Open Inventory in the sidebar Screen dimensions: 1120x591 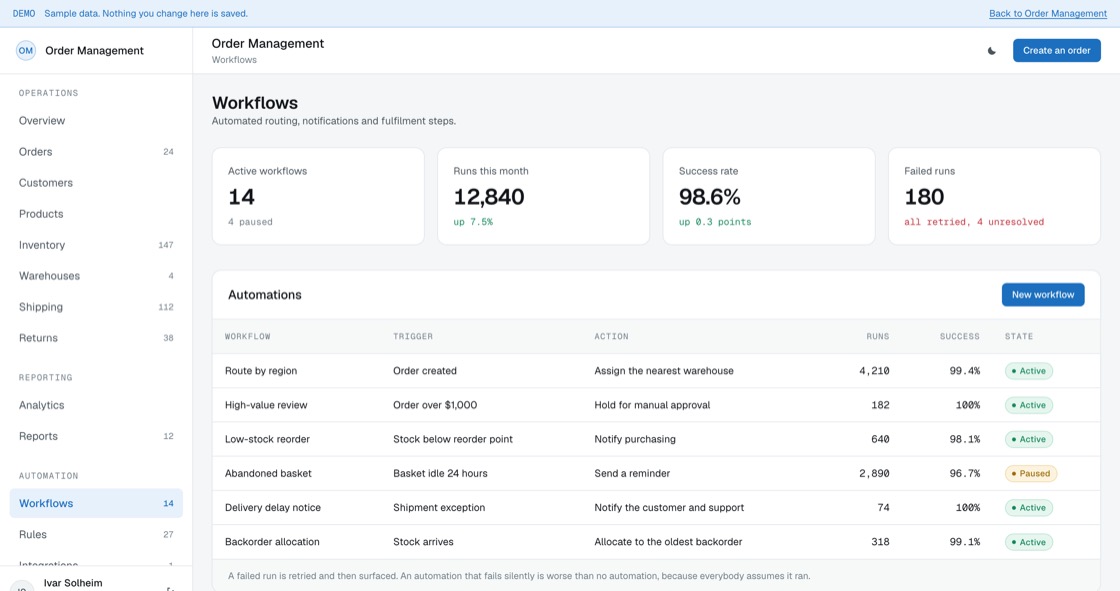click(x=96, y=245)
